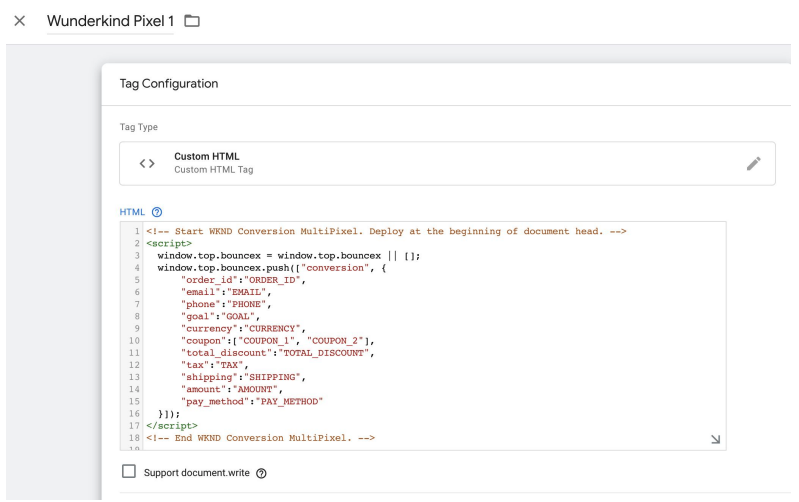Click the "currency":"CURRENCY" code line

click(x=243, y=329)
